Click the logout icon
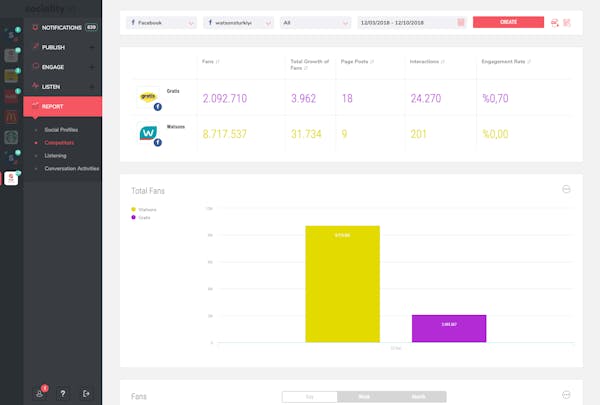Viewport: 600px width, 405px height. tap(86, 393)
